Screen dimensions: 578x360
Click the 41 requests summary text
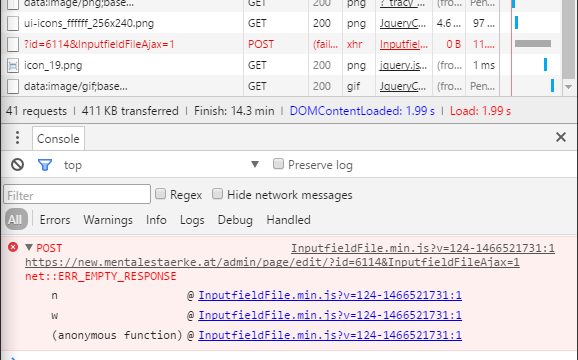click(36, 111)
